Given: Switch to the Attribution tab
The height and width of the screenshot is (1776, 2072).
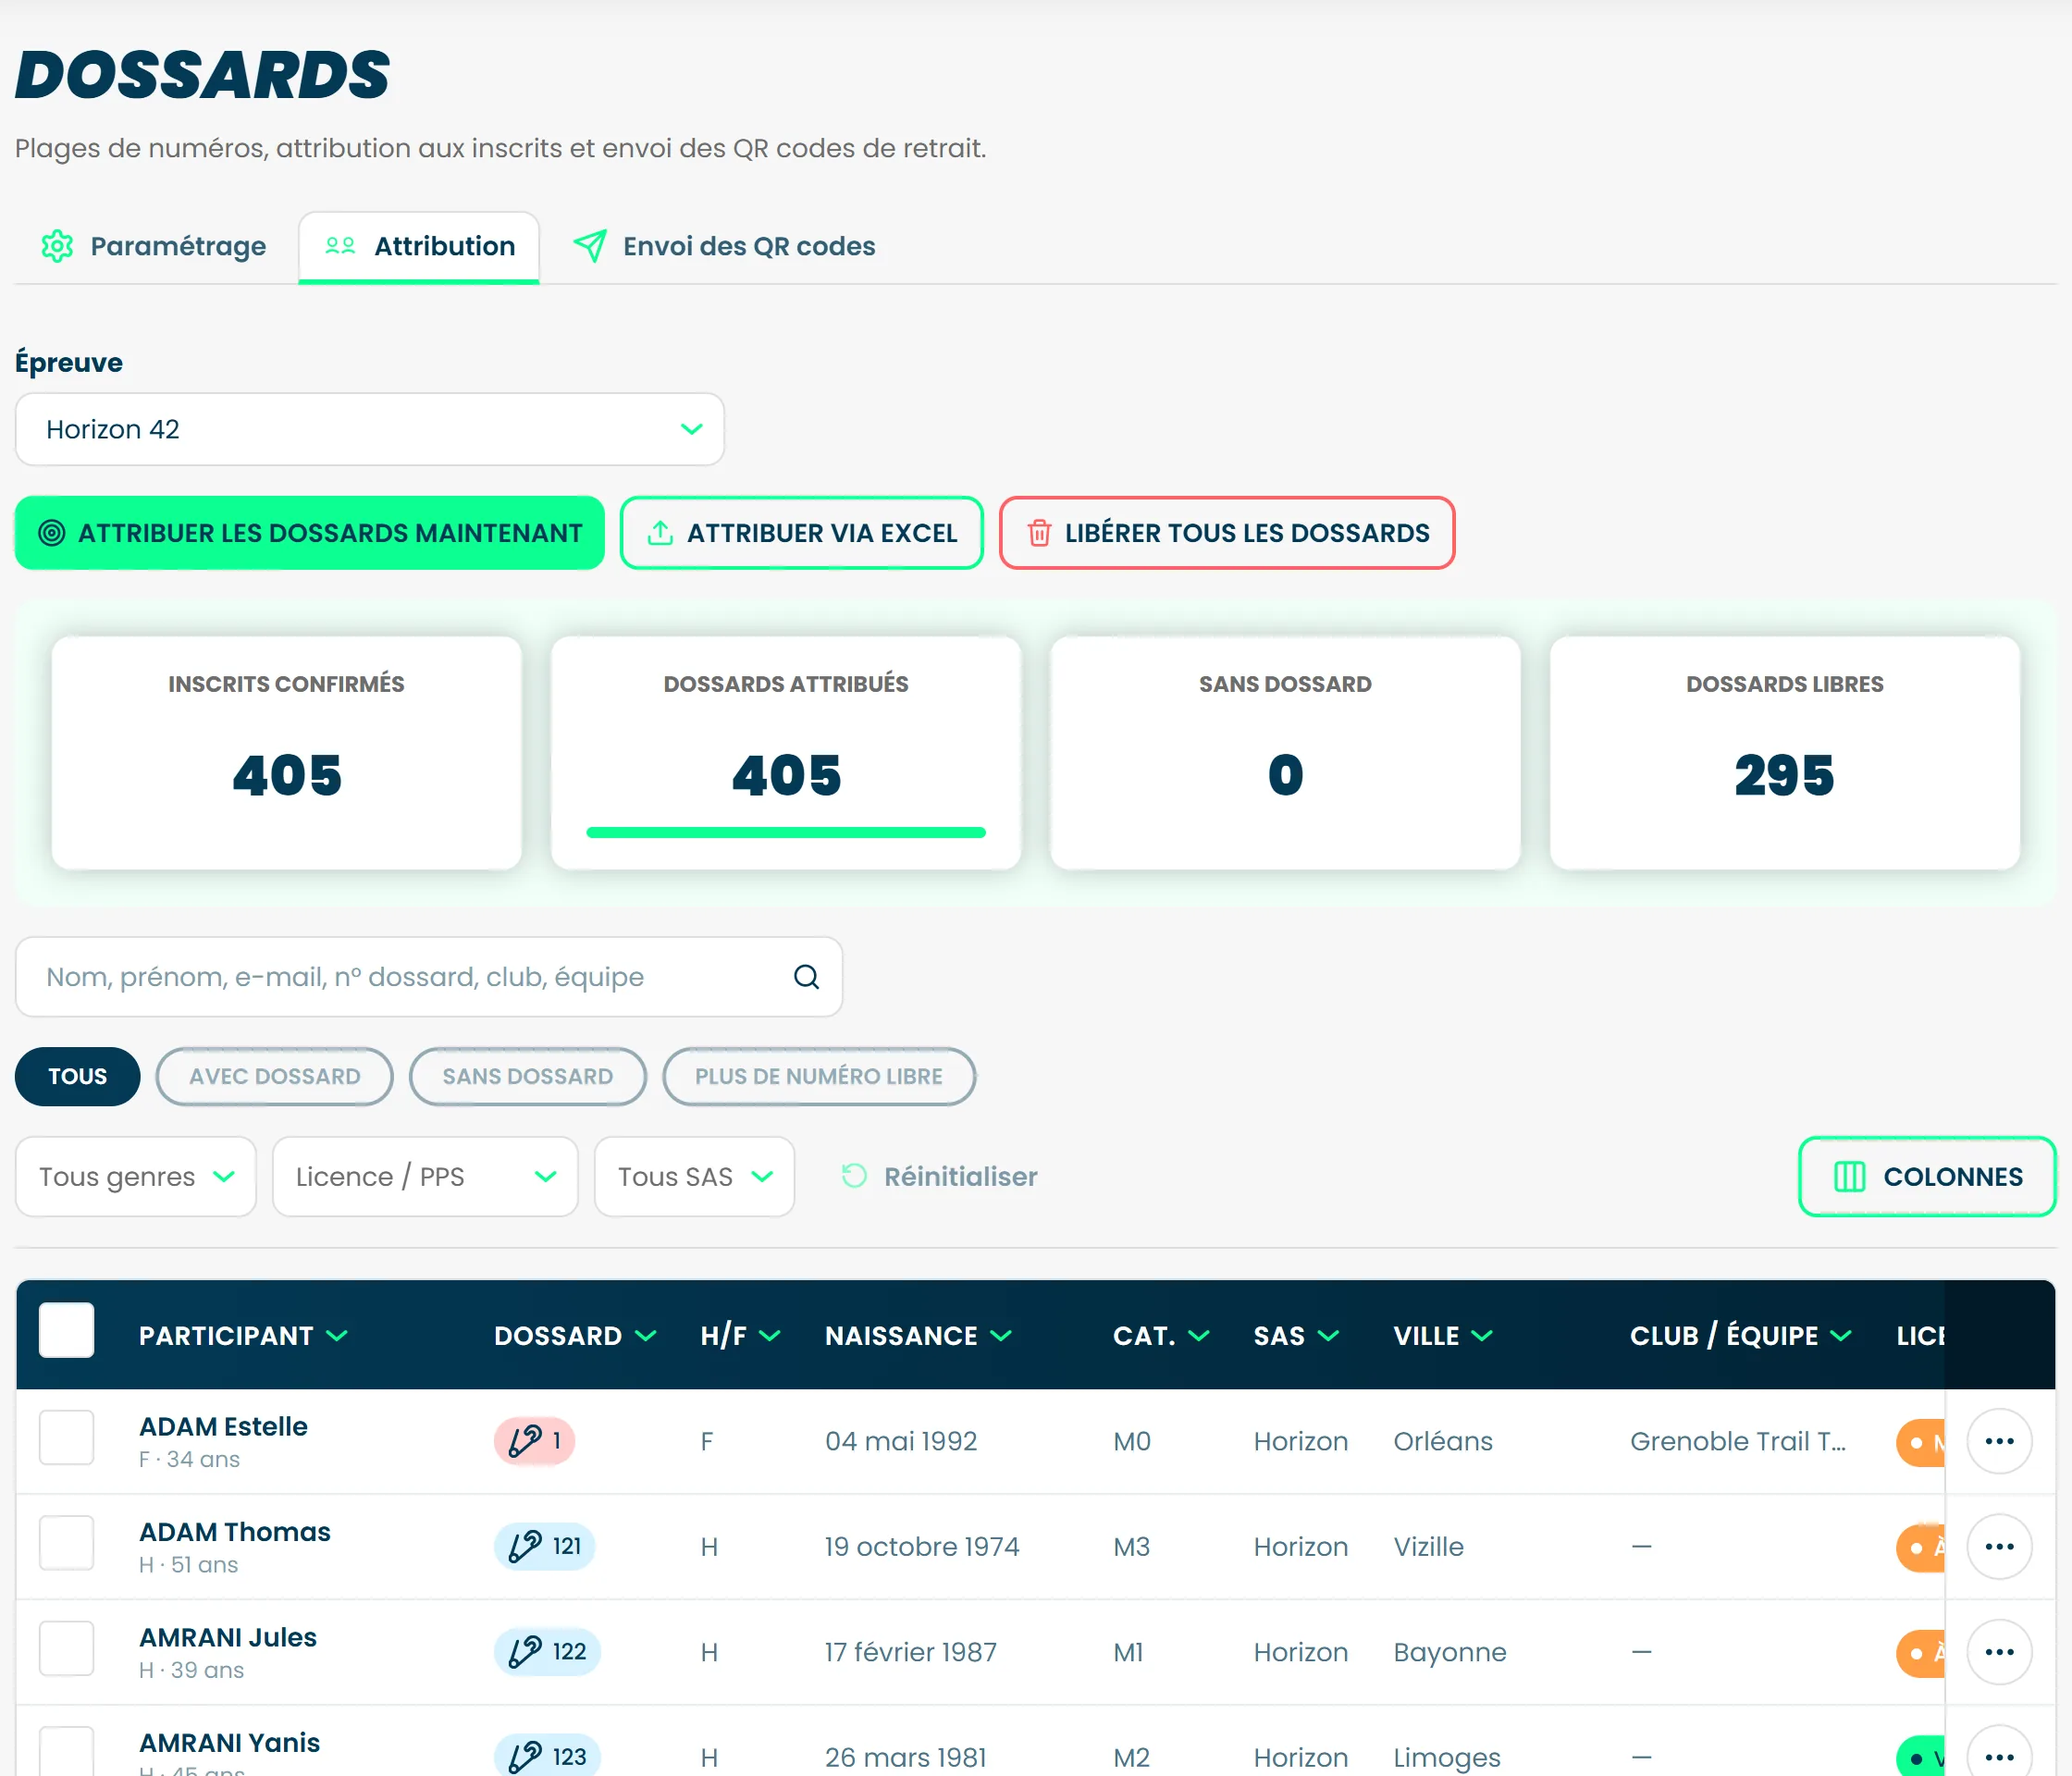Looking at the screenshot, I should 419,246.
